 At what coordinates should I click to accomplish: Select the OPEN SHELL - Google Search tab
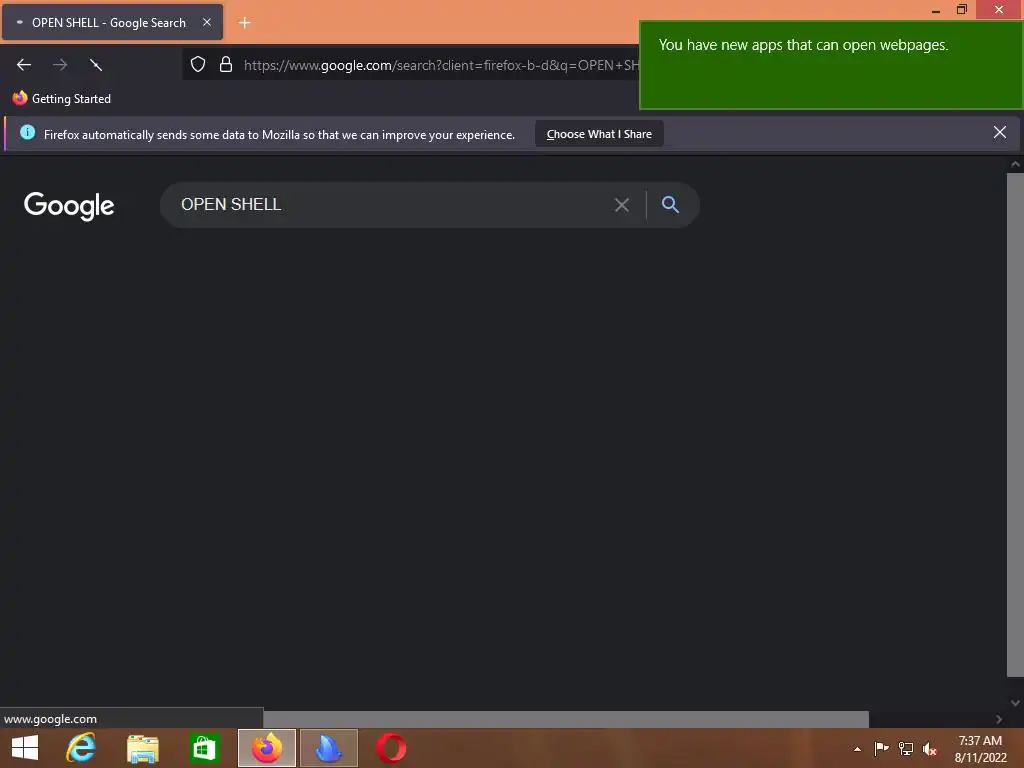[112, 22]
